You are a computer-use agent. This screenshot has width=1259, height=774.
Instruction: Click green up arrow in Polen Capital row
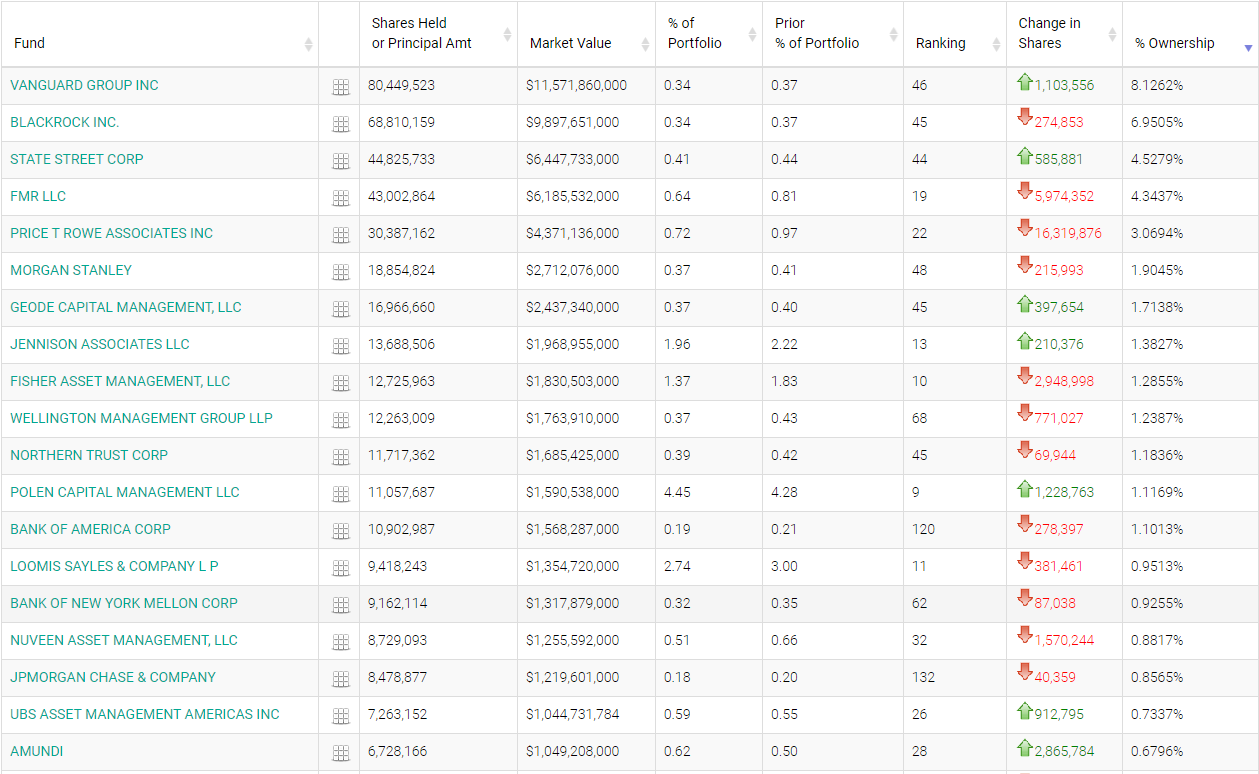click(1024, 489)
